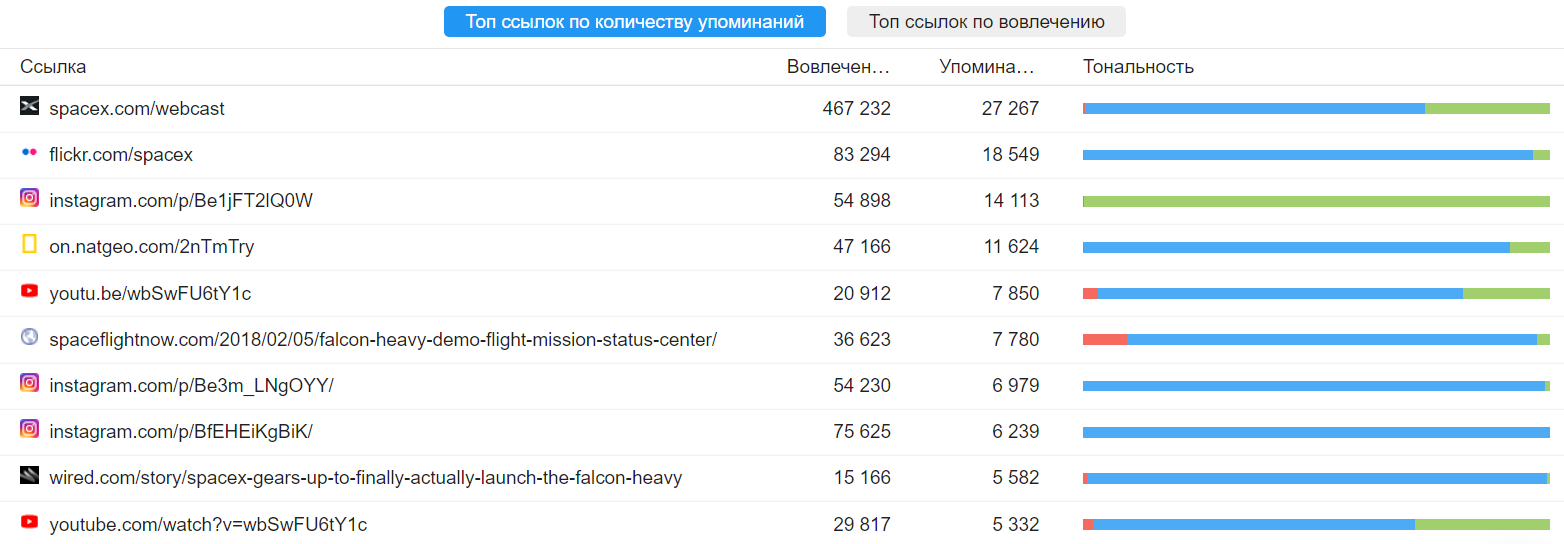Switch to Топ ссылок по вовлечению tab

coord(986,21)
